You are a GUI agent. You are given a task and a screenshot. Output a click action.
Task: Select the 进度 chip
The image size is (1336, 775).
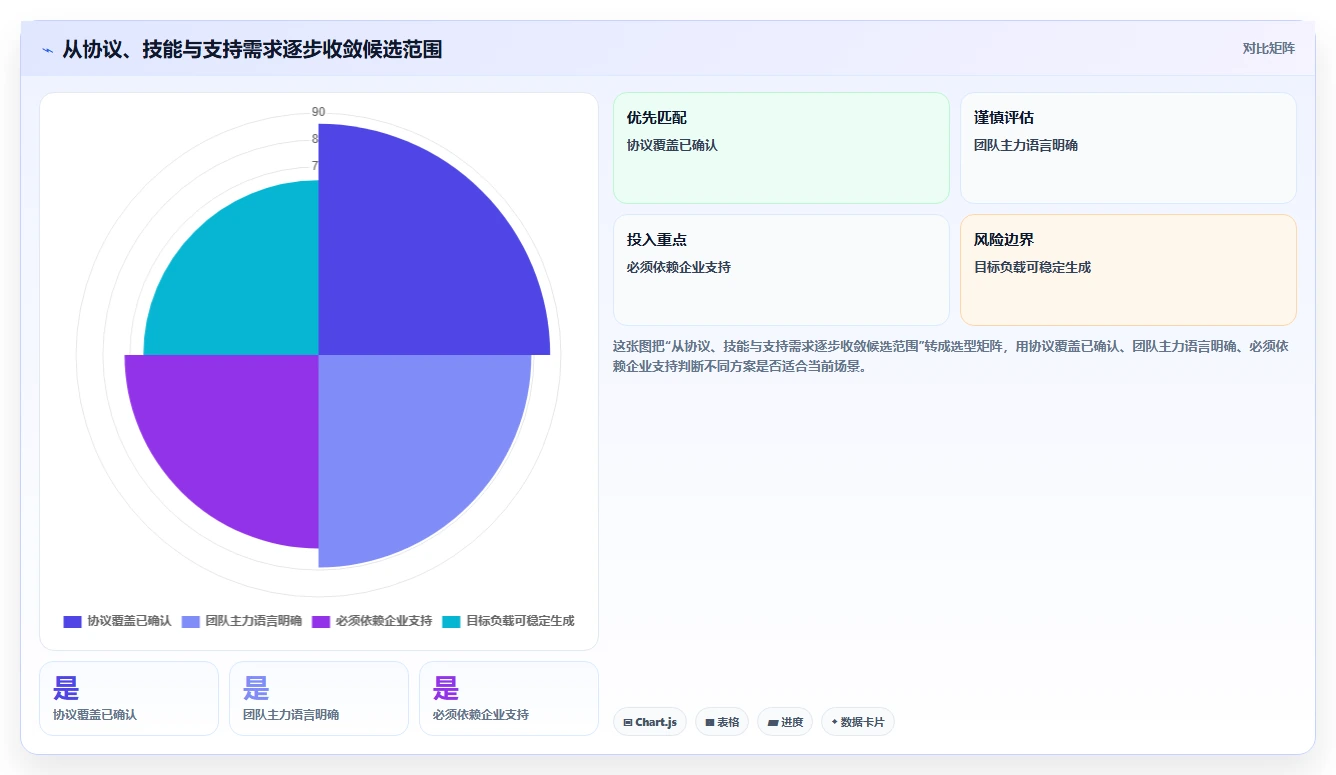pyautogui.click(x=785, y=722)
